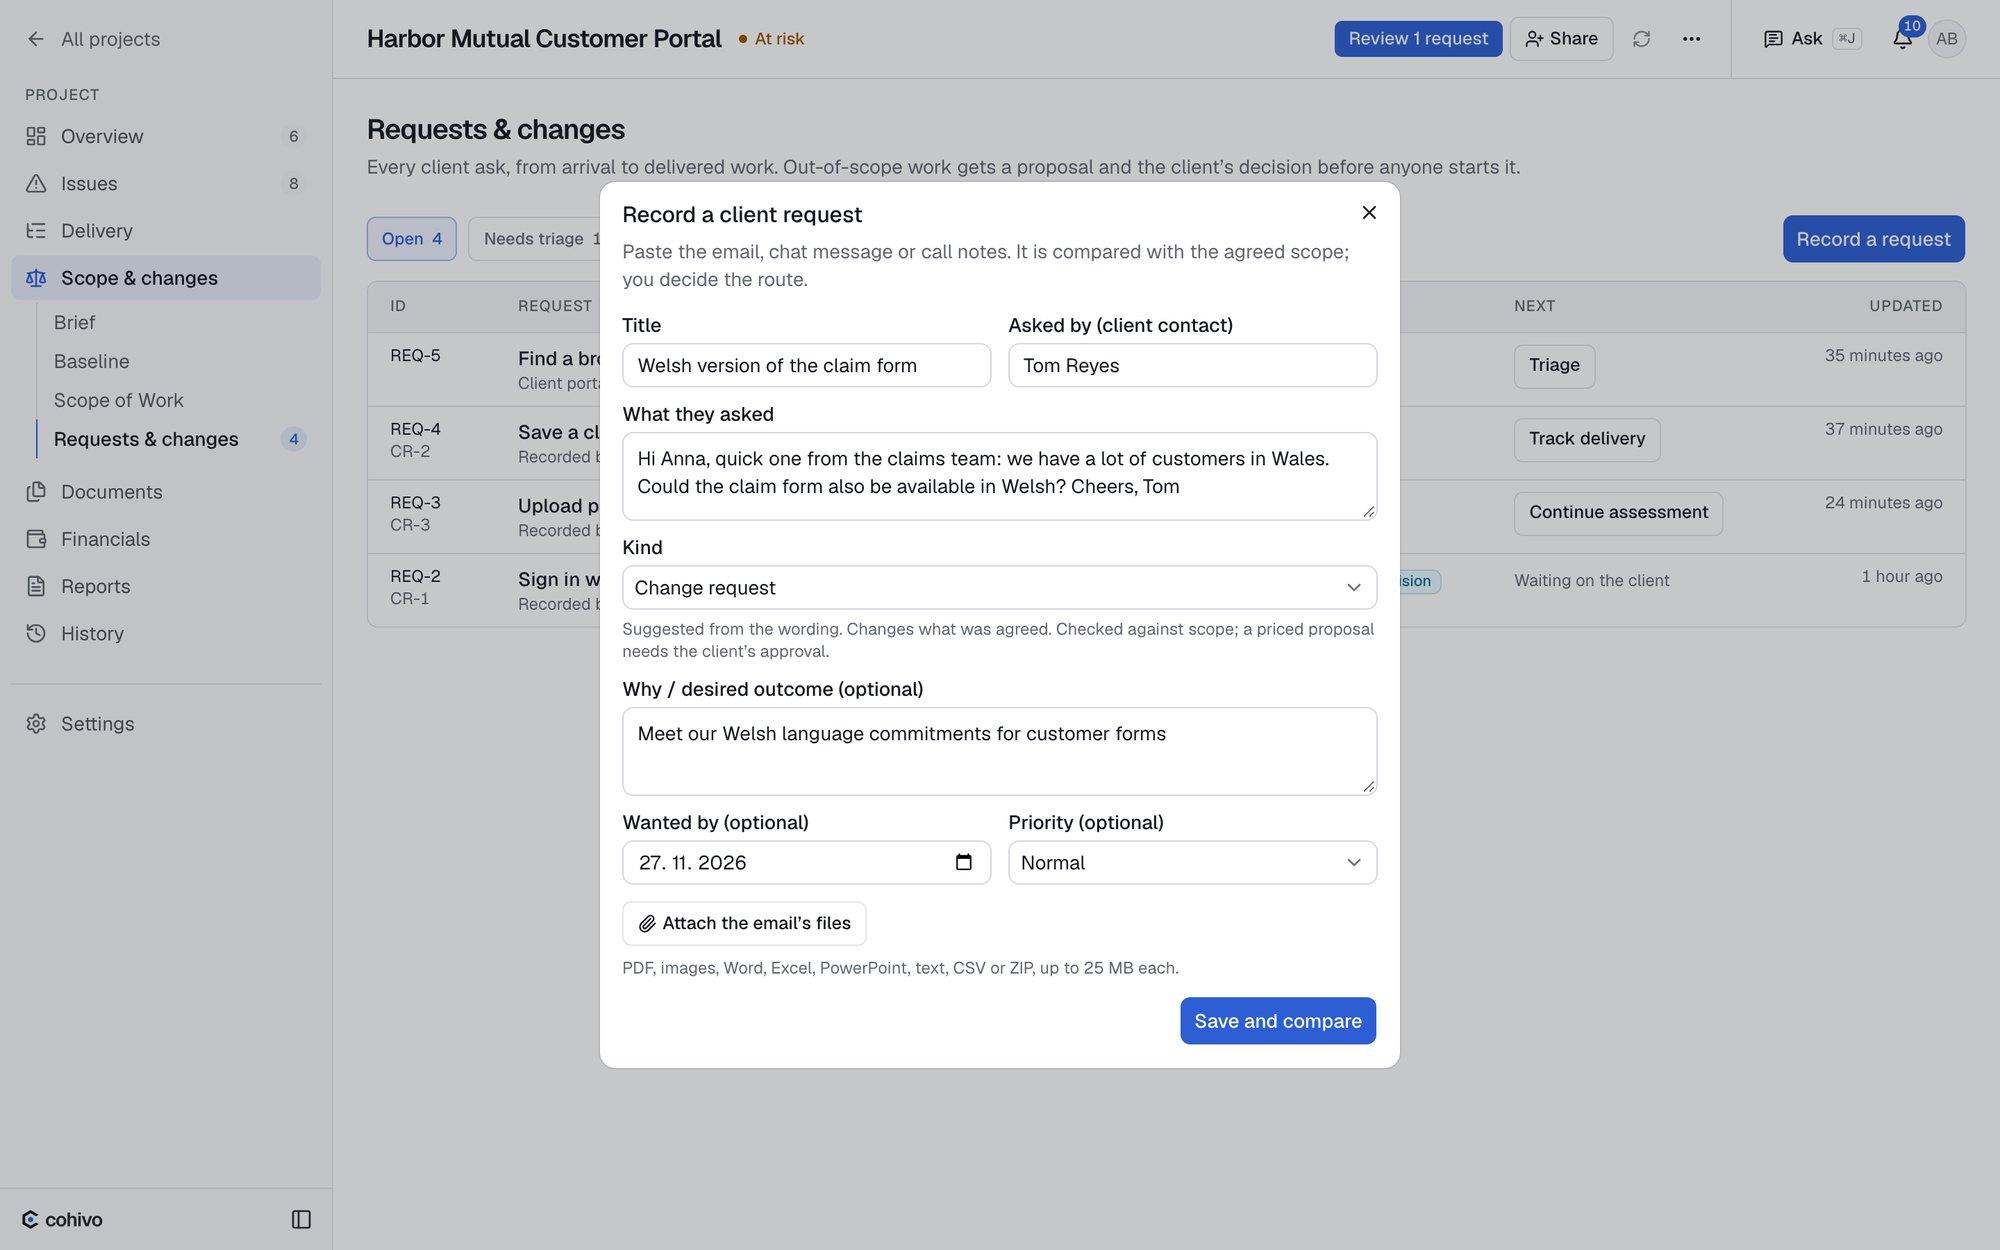Click Save and compare button

pos(1277,1020)
